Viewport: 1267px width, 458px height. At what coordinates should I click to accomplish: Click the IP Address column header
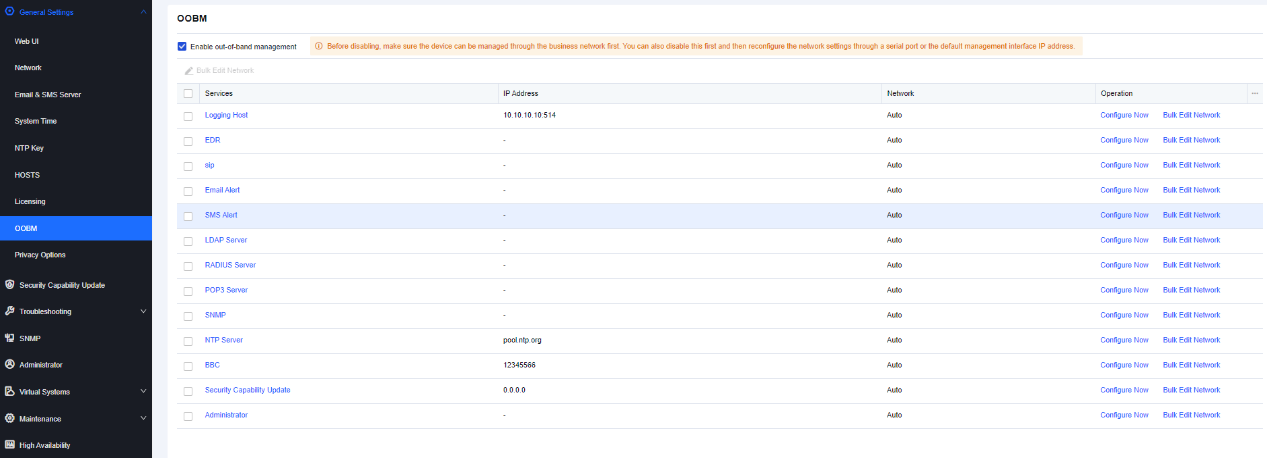point(521,93)
